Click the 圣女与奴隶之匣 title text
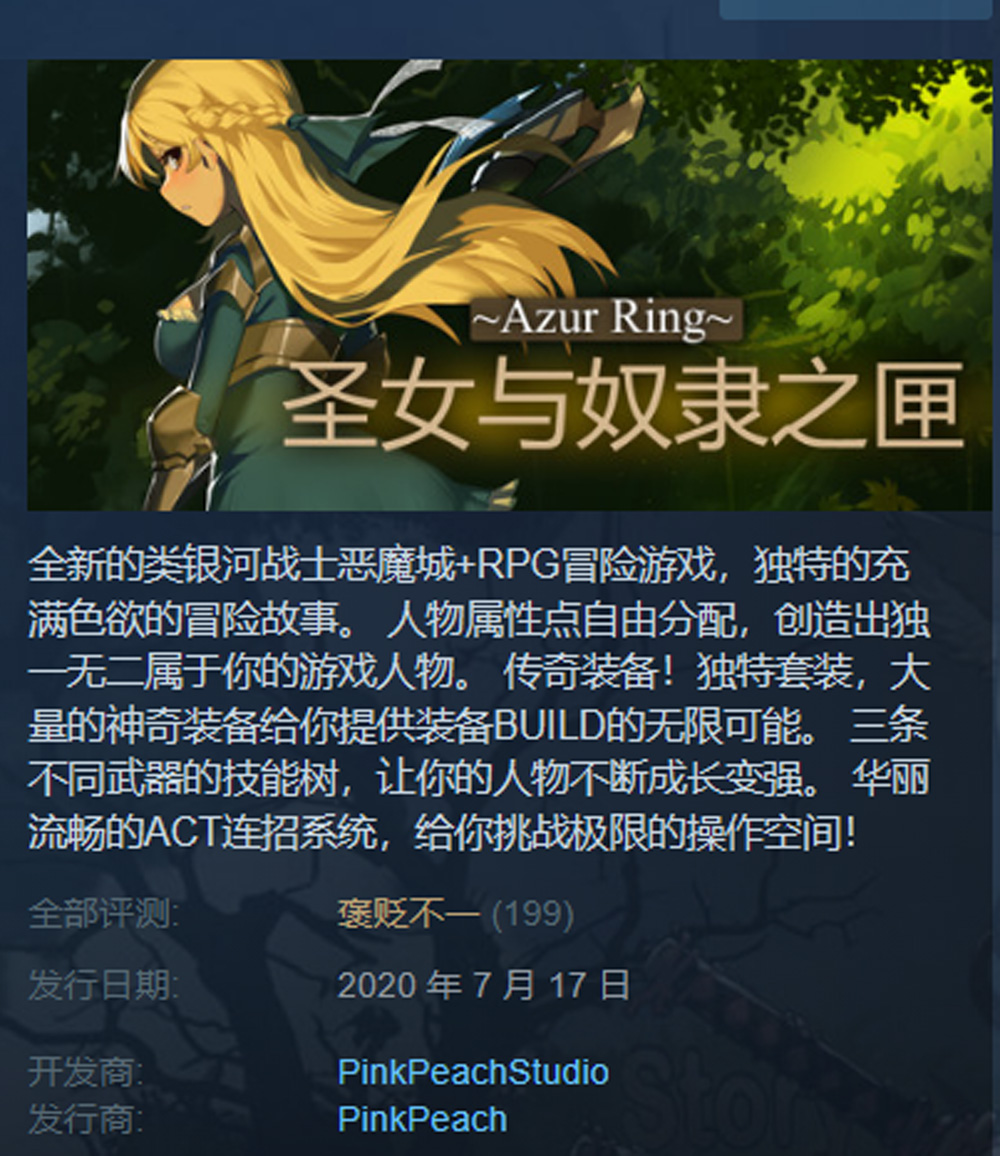This screenshot has height=1156, width=1000. point(623,405)
